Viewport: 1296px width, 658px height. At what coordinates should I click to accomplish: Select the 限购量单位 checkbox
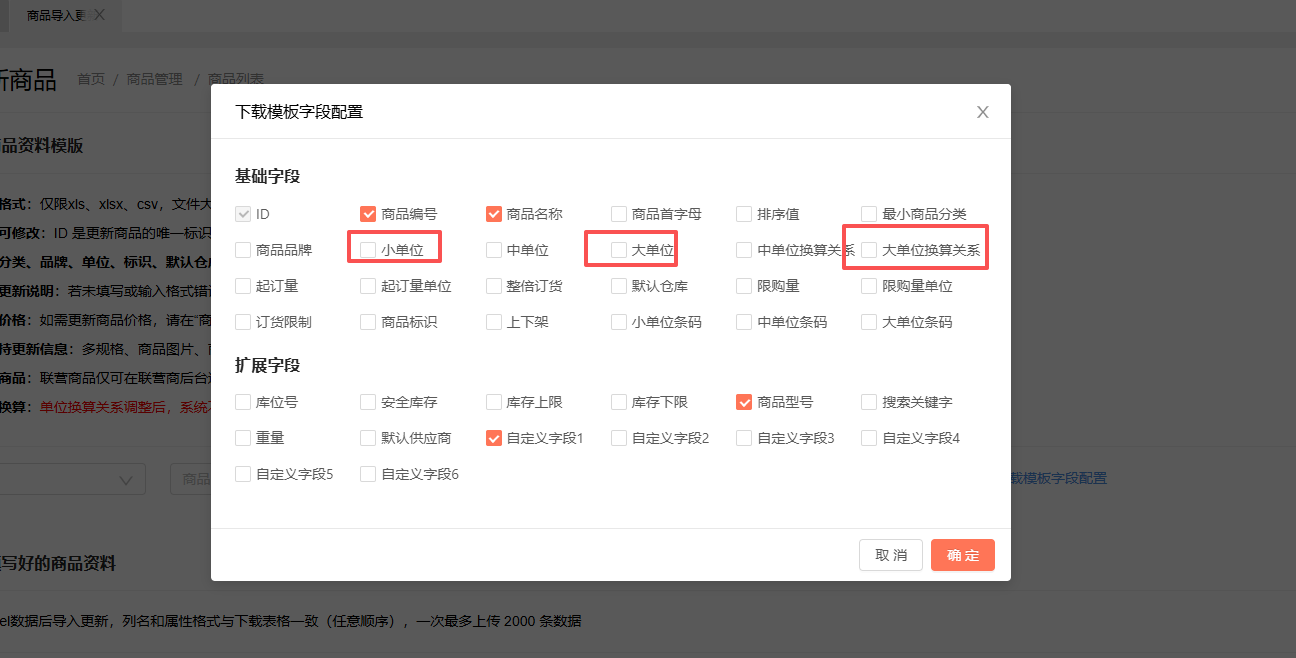click(869, 286)
